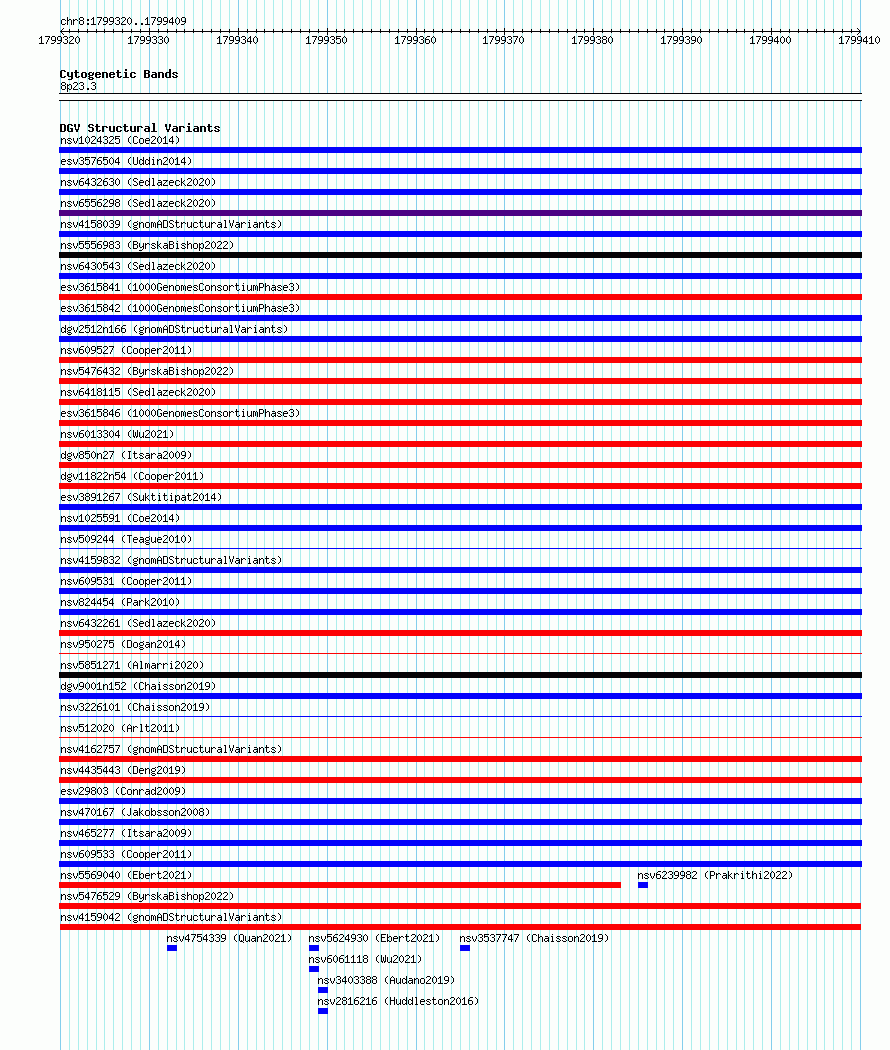Click small blue marker under nsv3537747
Image resolution: width=890 pixels, height=1050 pixels.
(x=465, y=948)
